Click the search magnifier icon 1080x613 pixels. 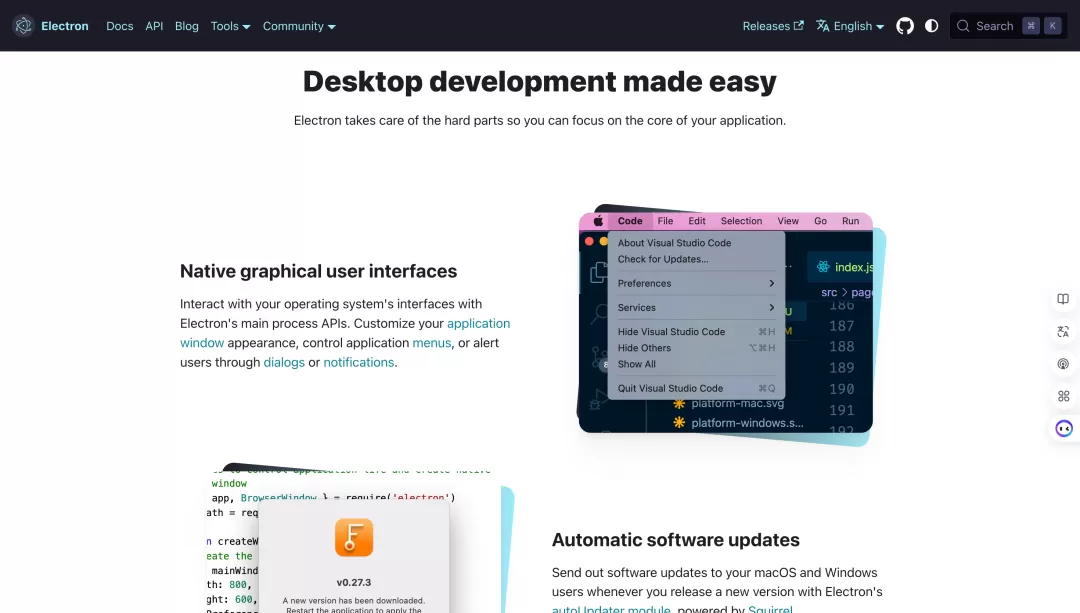[963, 26]
